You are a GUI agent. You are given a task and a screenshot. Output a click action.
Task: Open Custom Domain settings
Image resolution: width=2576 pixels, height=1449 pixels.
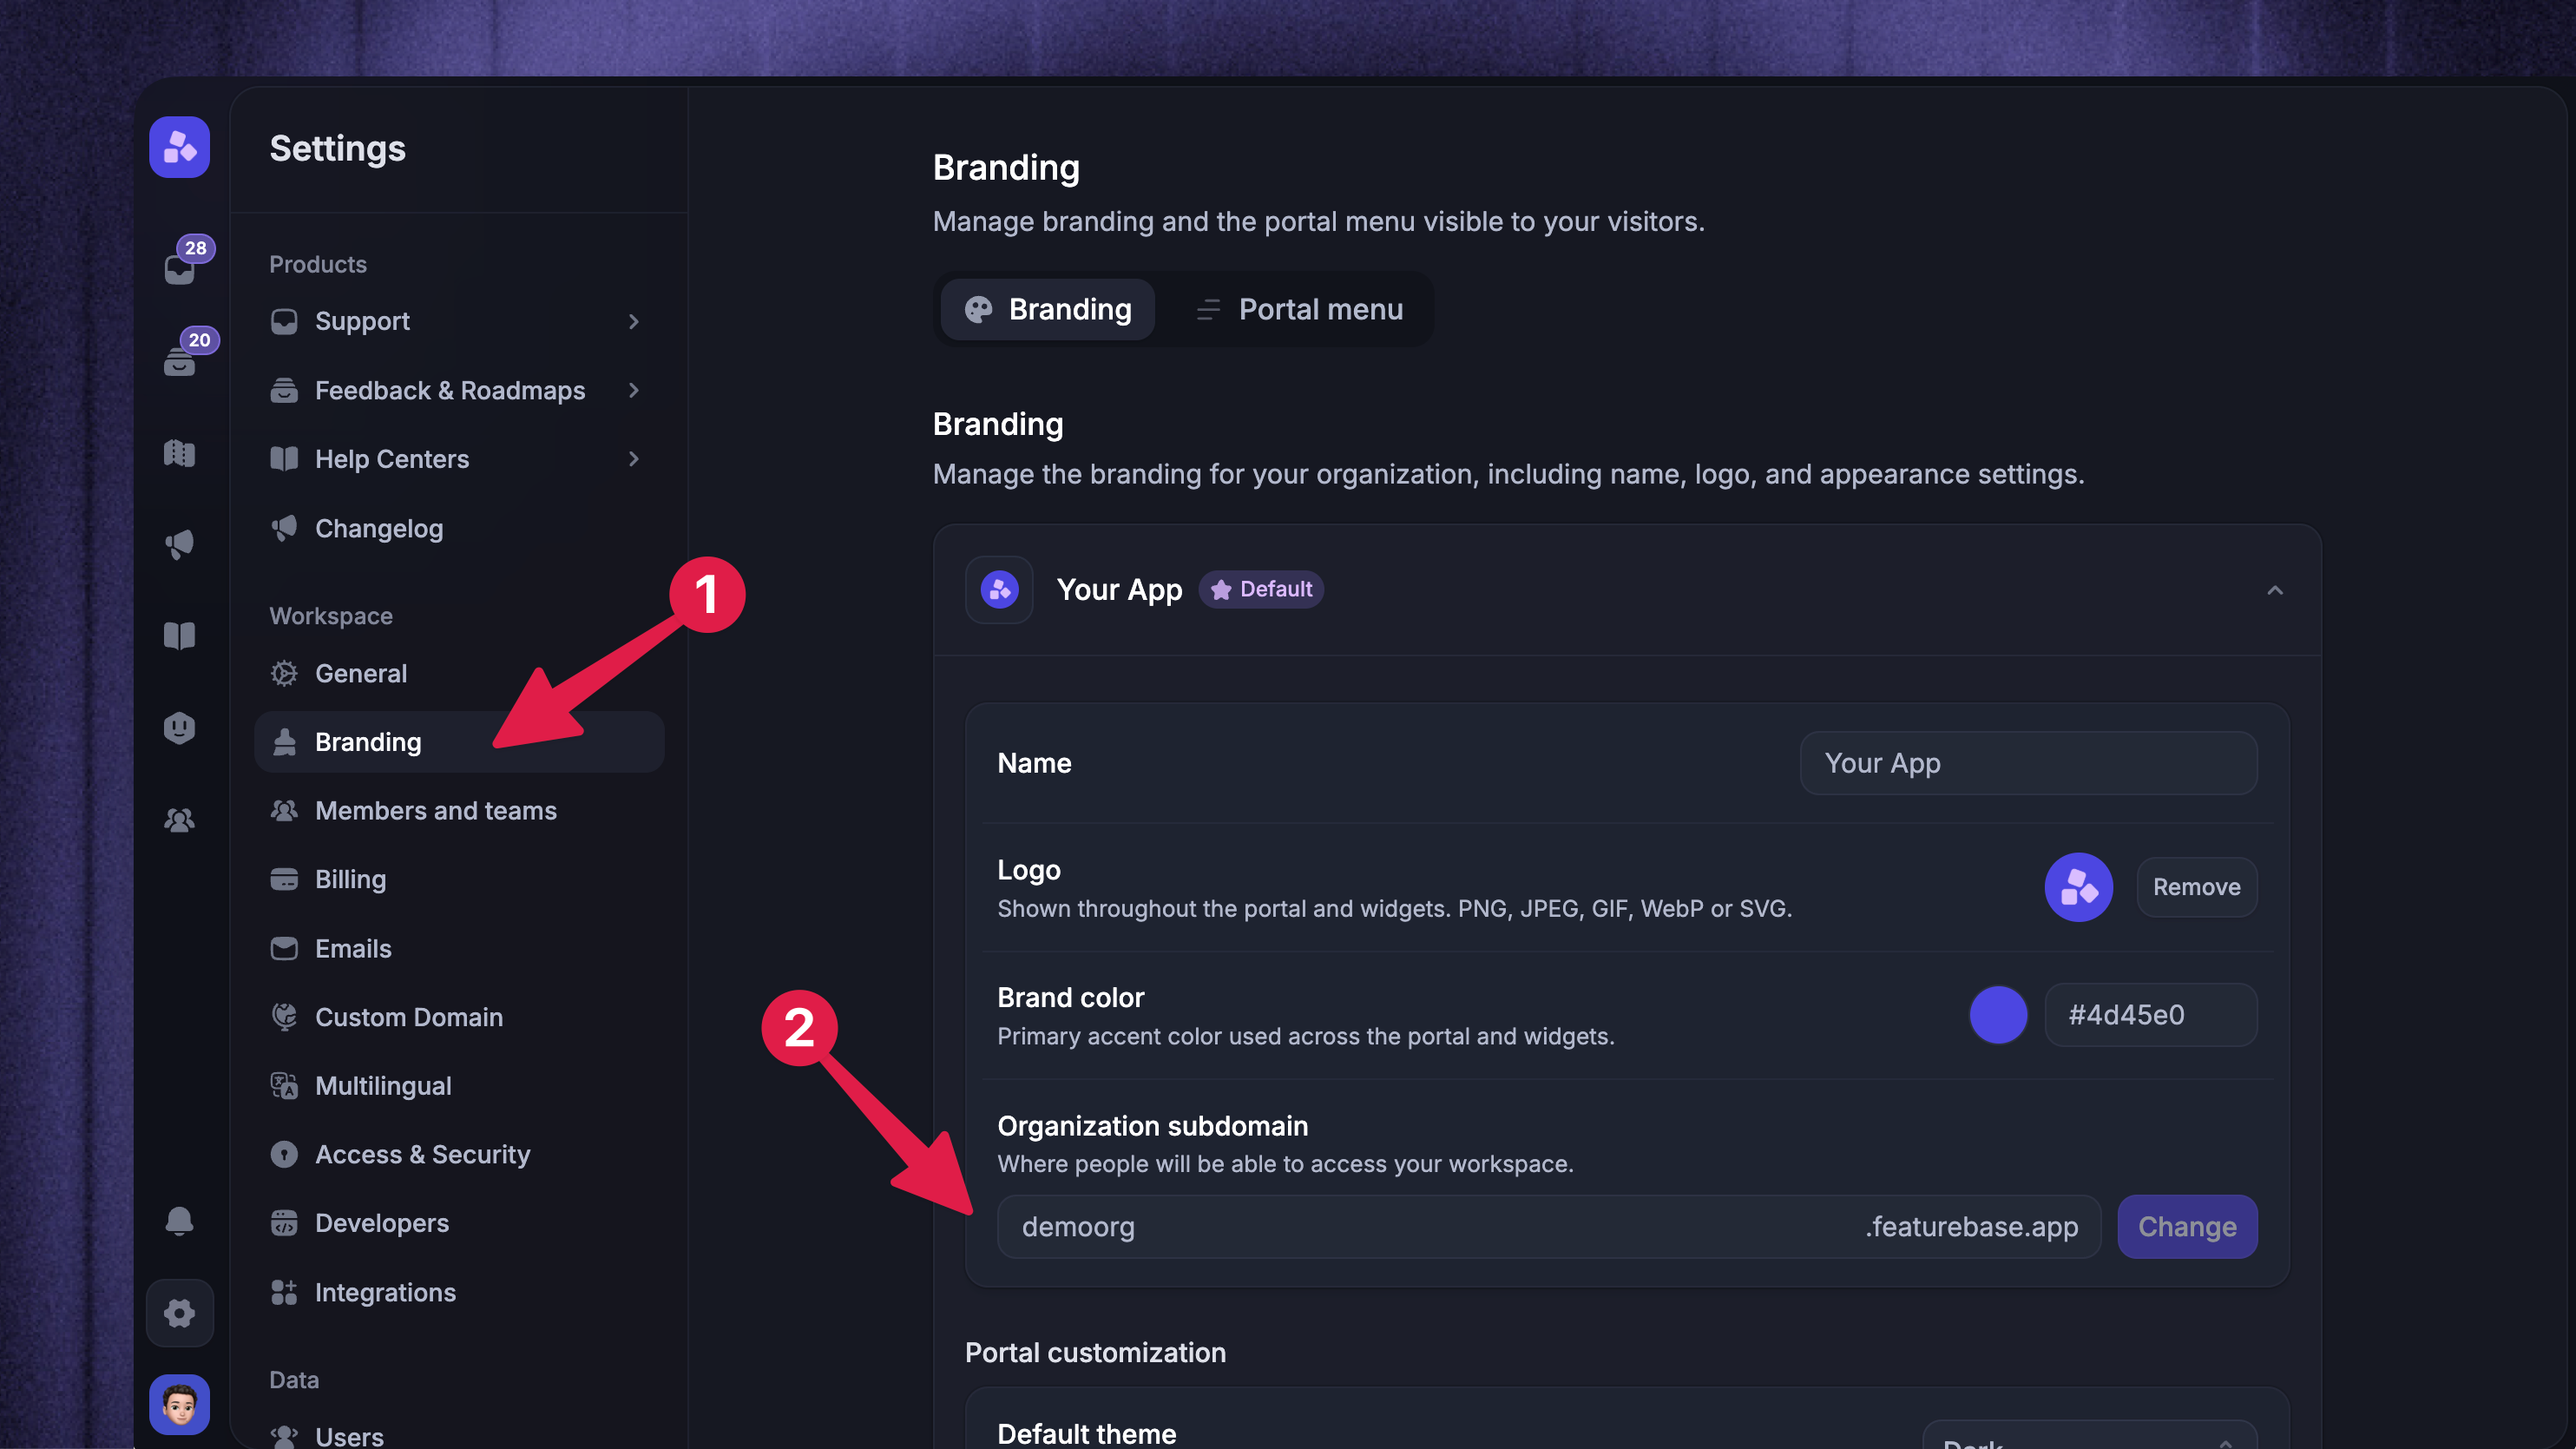(459, 1017)
